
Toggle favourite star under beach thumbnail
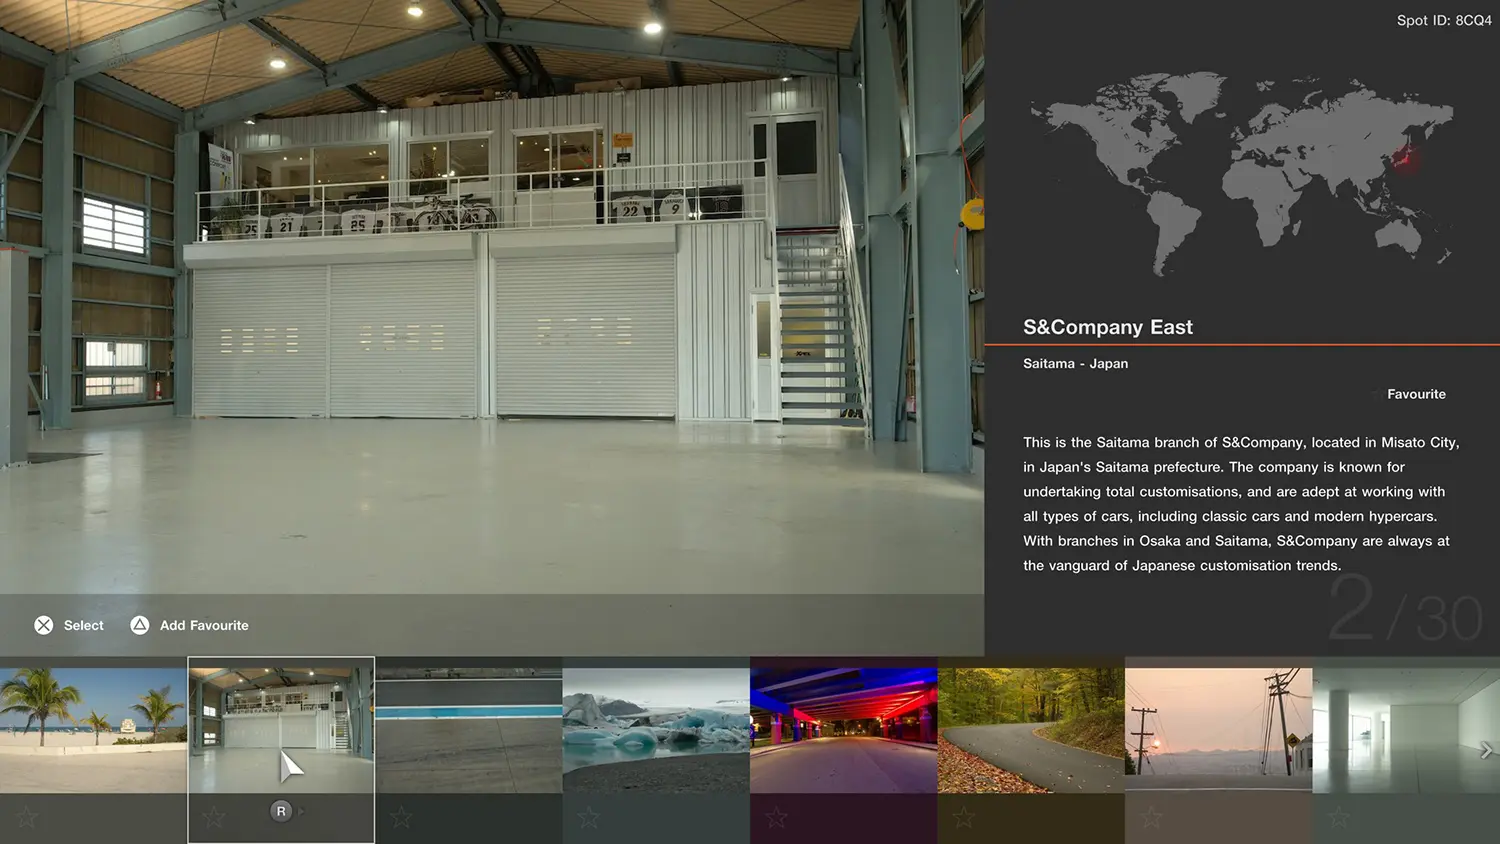[x=27, y=817]
